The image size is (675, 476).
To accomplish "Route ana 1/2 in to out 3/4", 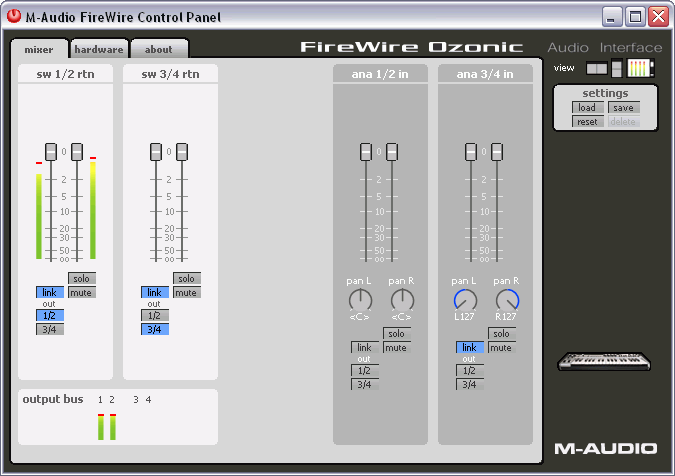I will 365,384.
